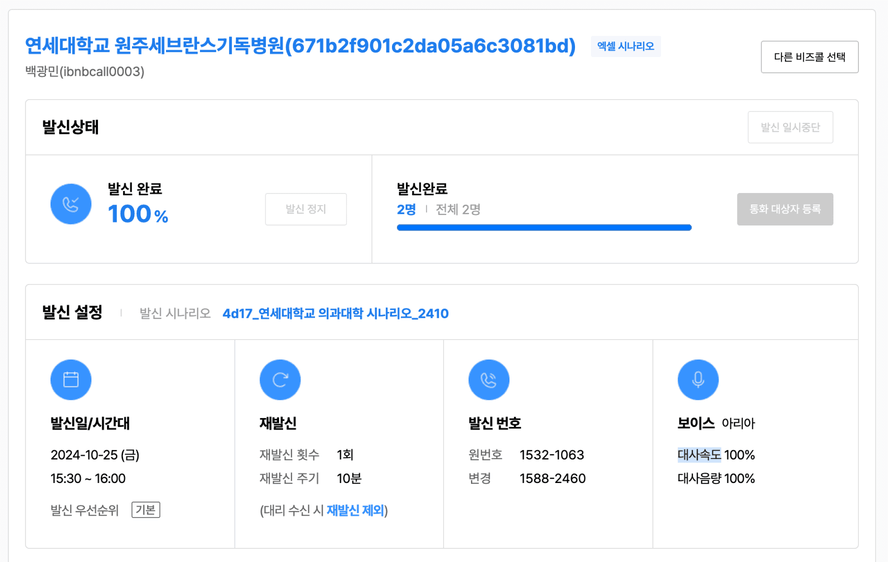This screenshot has height=562, width=888.
Task: Click the phone icon above 발신 번호
Action: [x=489, y=380]
